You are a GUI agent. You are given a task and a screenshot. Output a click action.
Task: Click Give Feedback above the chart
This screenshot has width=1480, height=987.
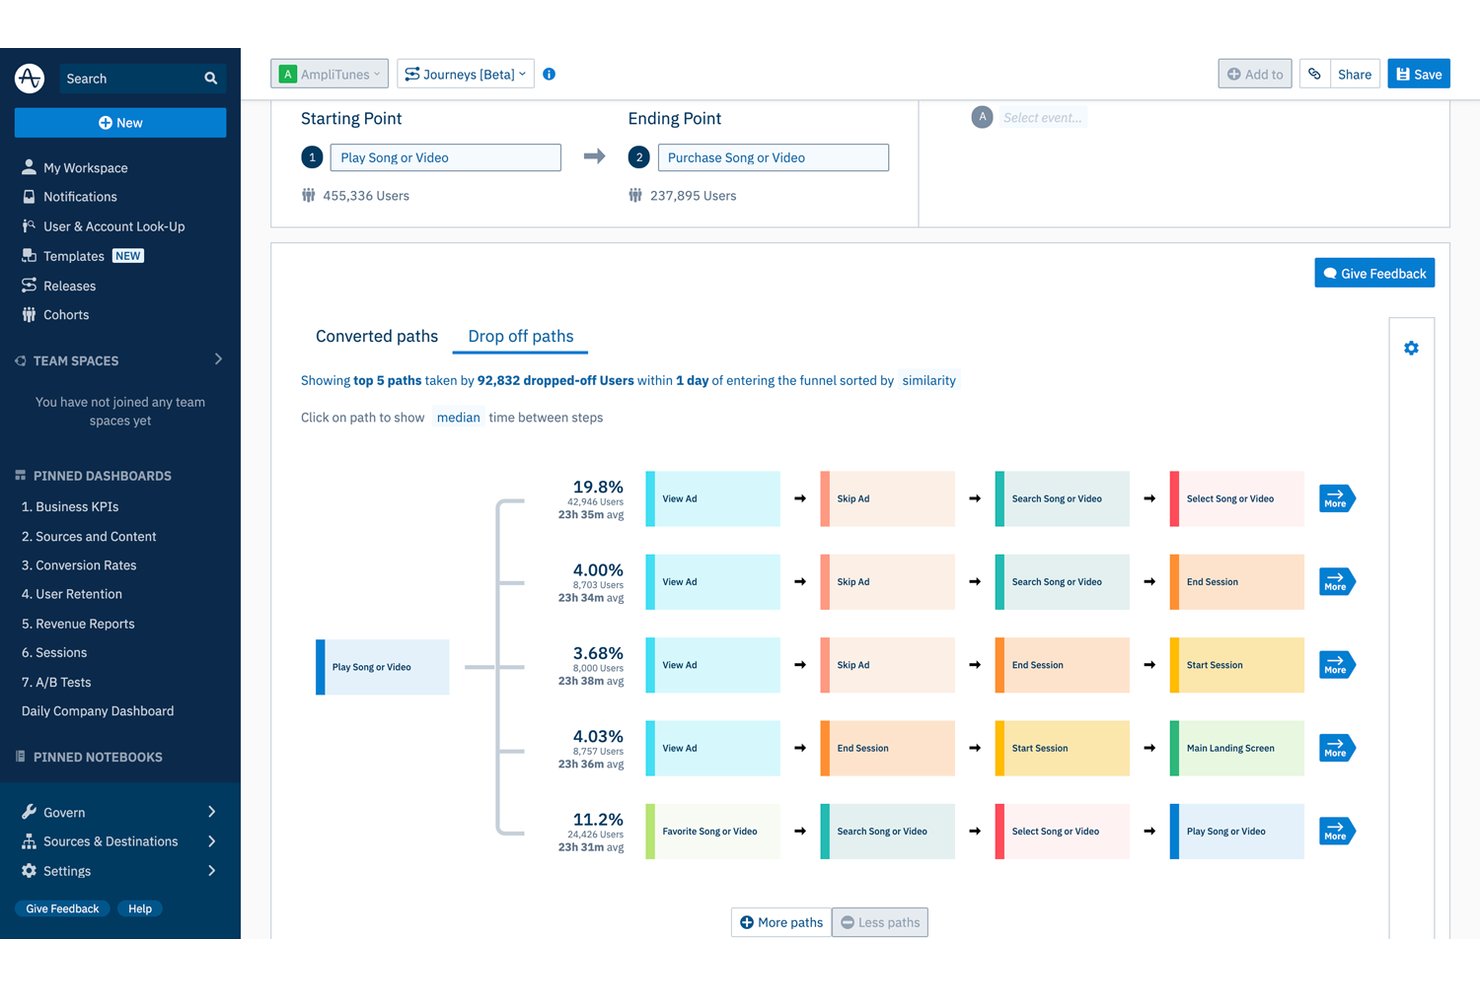1374,273
